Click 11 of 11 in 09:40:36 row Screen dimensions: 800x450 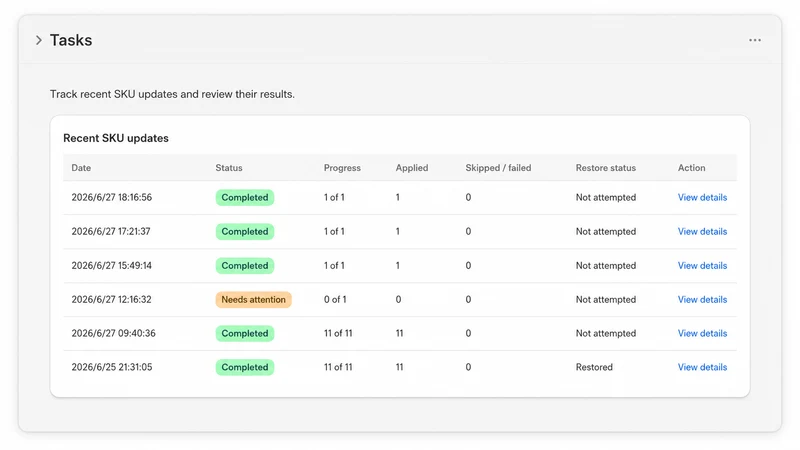tap(338, 333)
